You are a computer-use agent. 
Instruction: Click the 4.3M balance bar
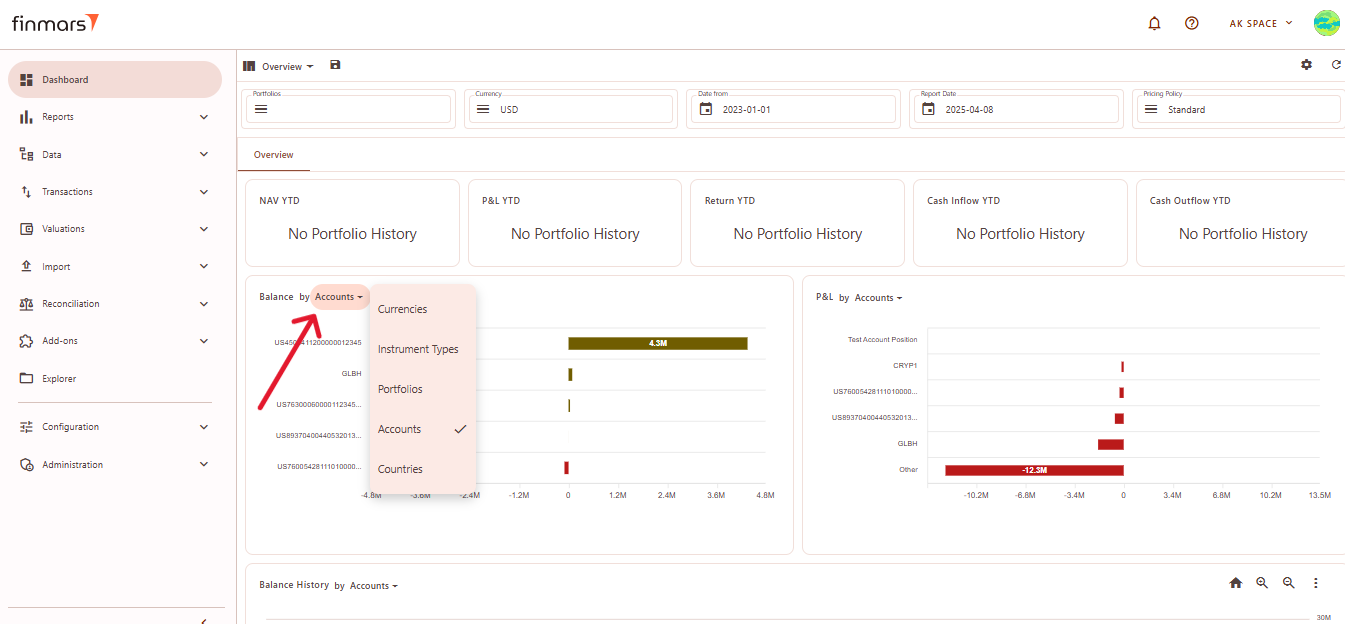click(x=657, y=343)
